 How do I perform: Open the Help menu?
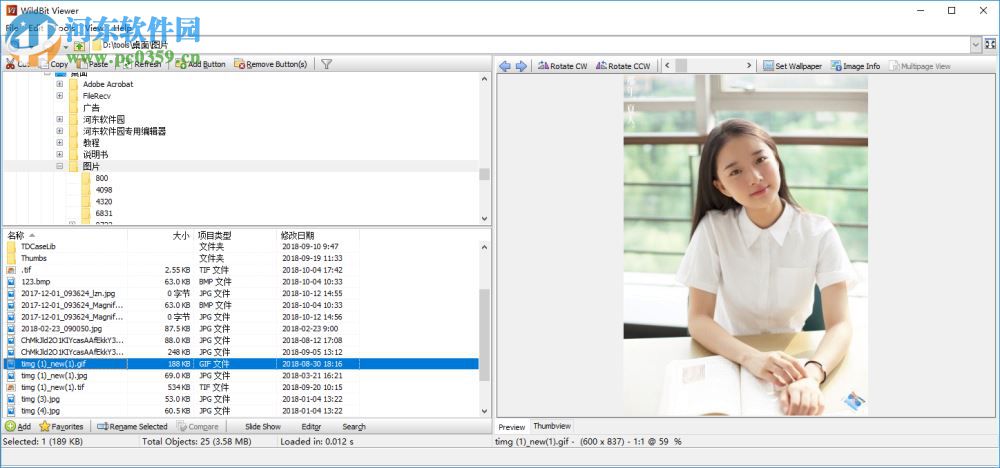click(122, 28)
